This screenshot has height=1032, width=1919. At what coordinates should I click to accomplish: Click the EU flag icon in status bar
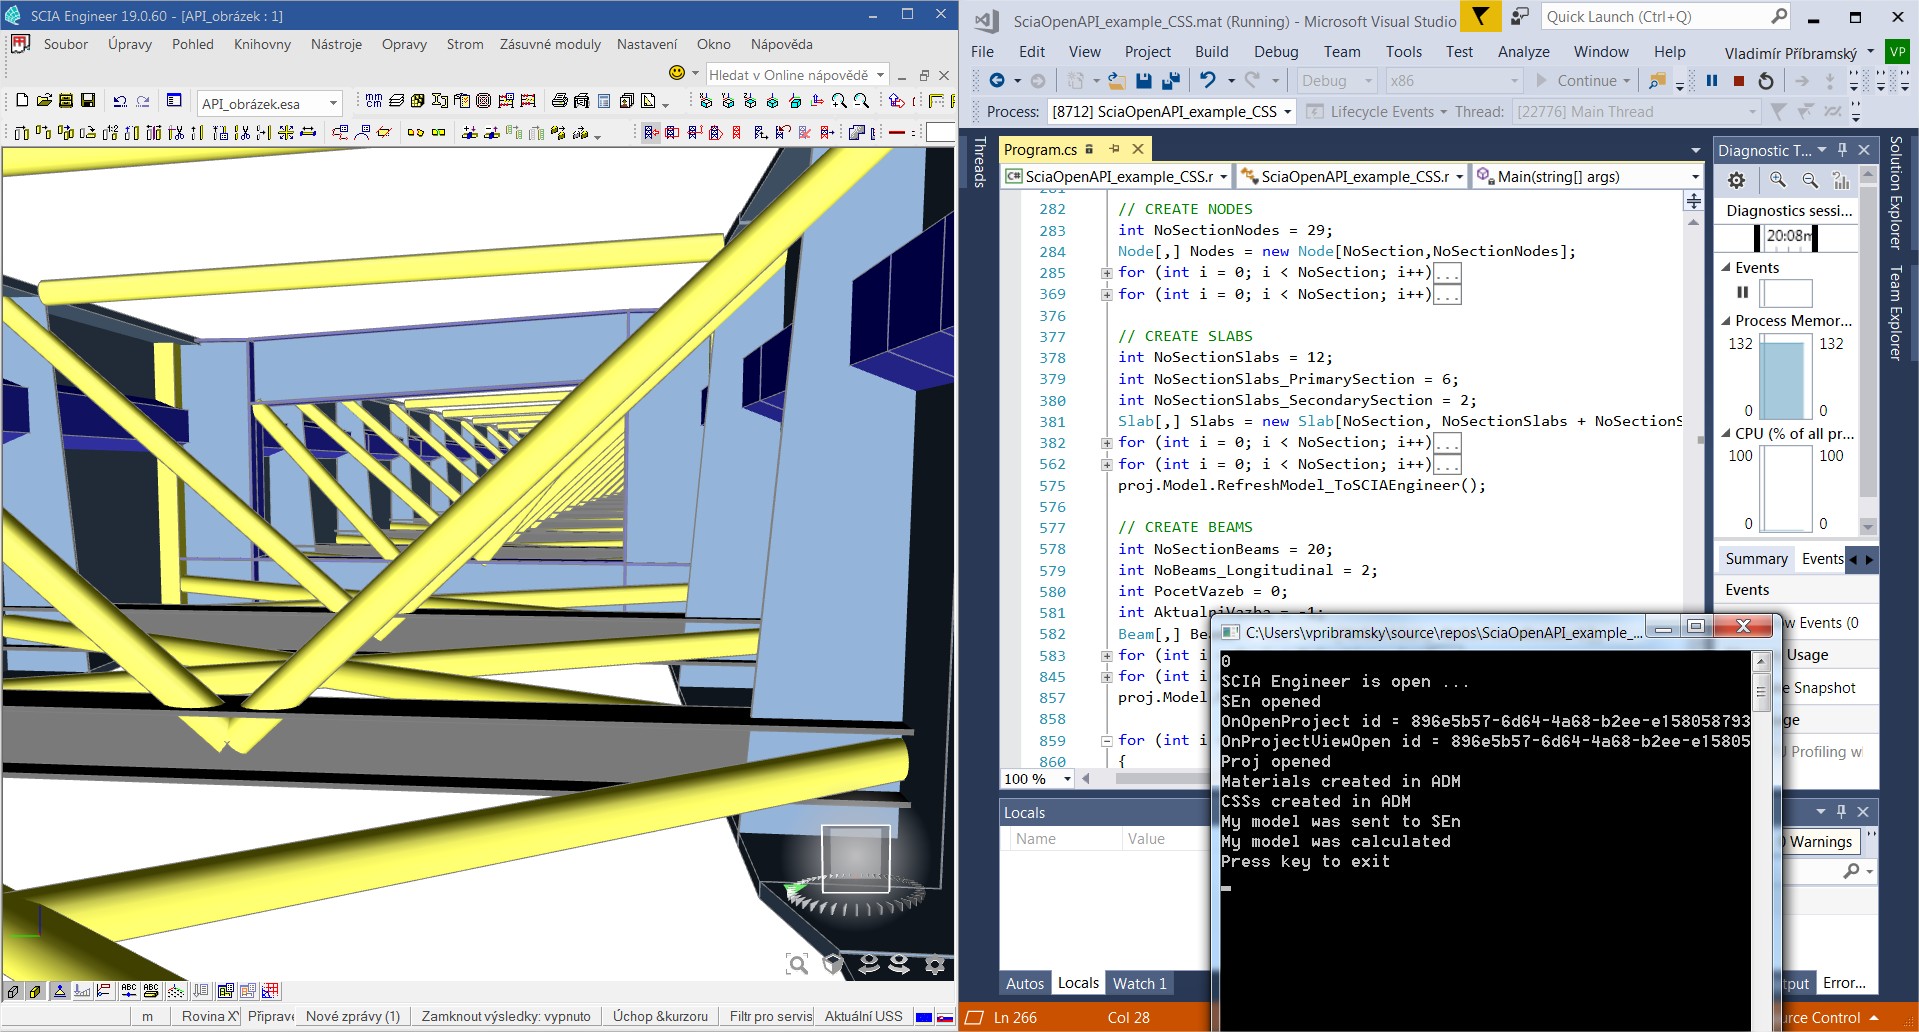(x=924, y=1017)
